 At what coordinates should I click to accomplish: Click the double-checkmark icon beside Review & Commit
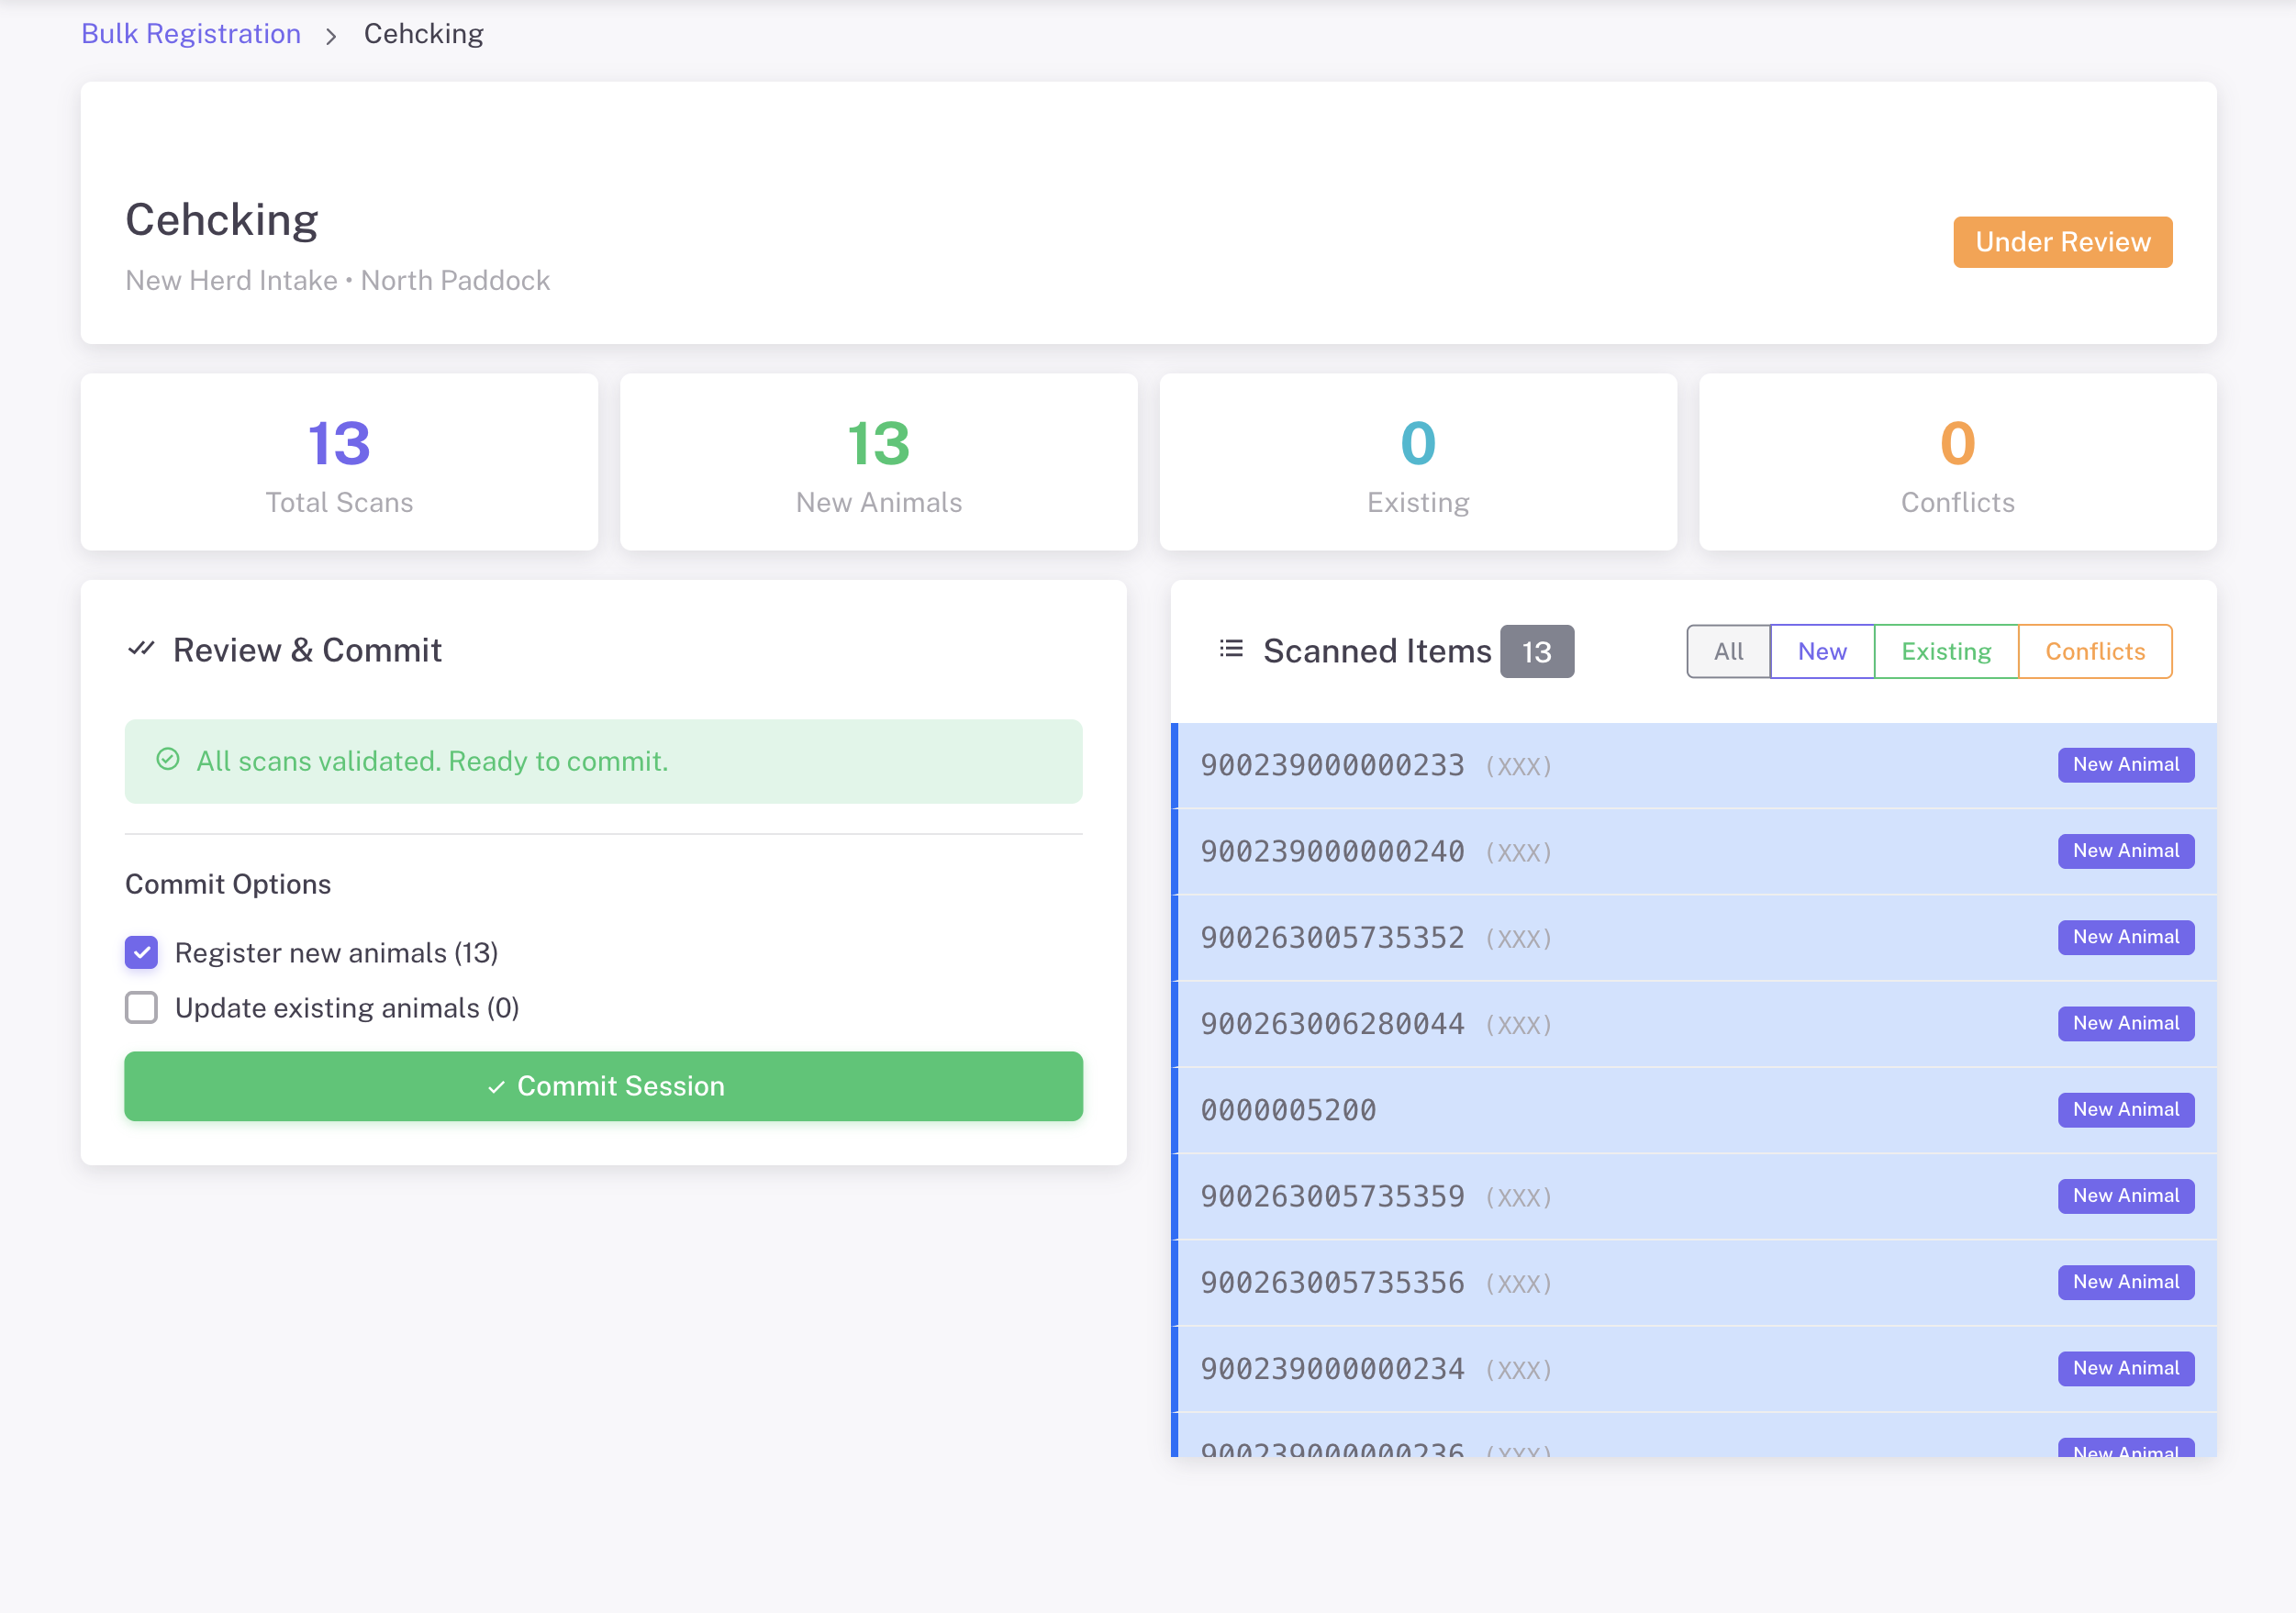[143, 649]
